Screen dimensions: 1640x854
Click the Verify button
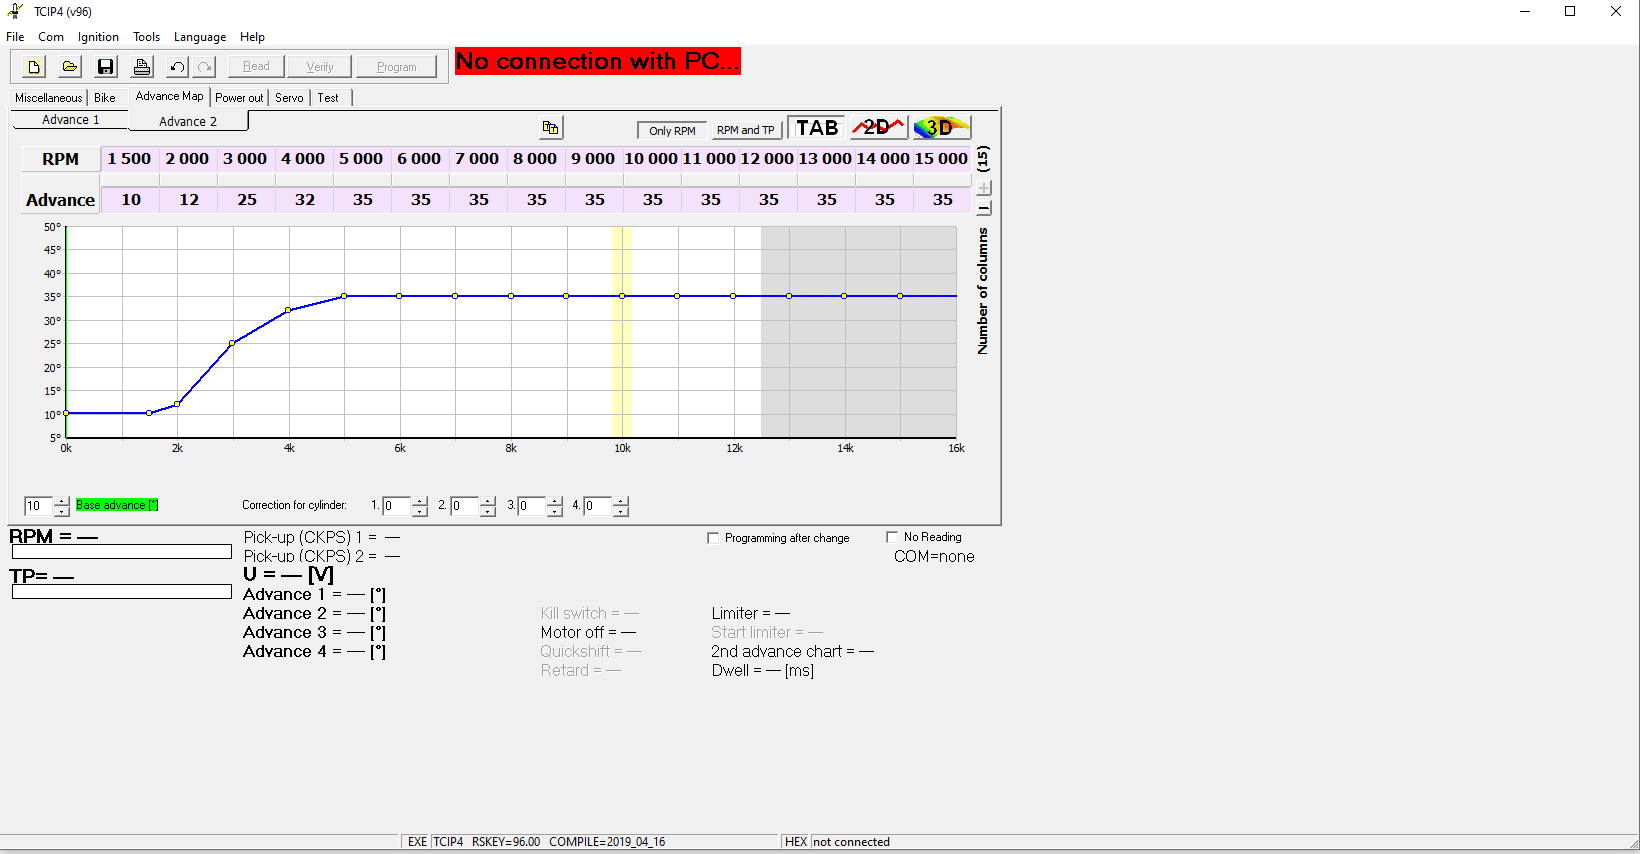tap(320, 67)
